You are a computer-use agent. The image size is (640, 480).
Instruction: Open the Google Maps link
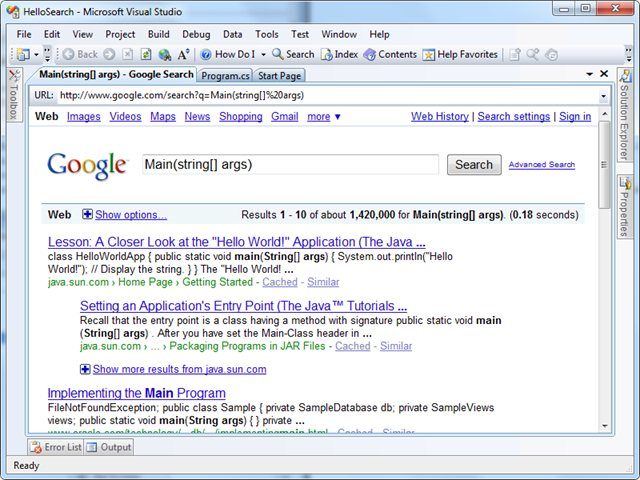point(163,117)
